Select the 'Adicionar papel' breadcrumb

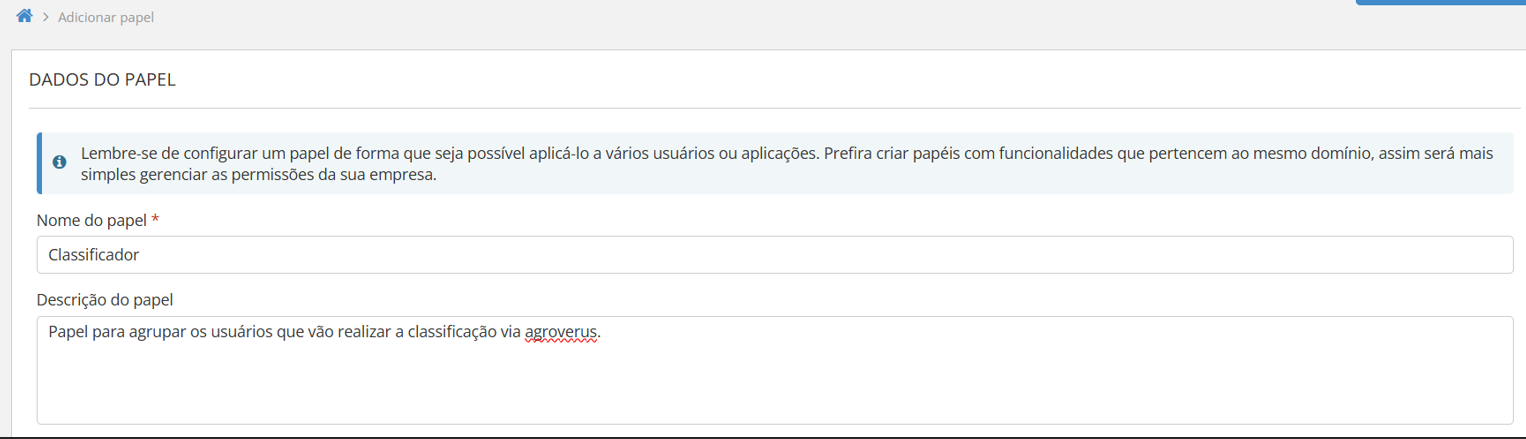pyautogui.click(x=106, y=18)
